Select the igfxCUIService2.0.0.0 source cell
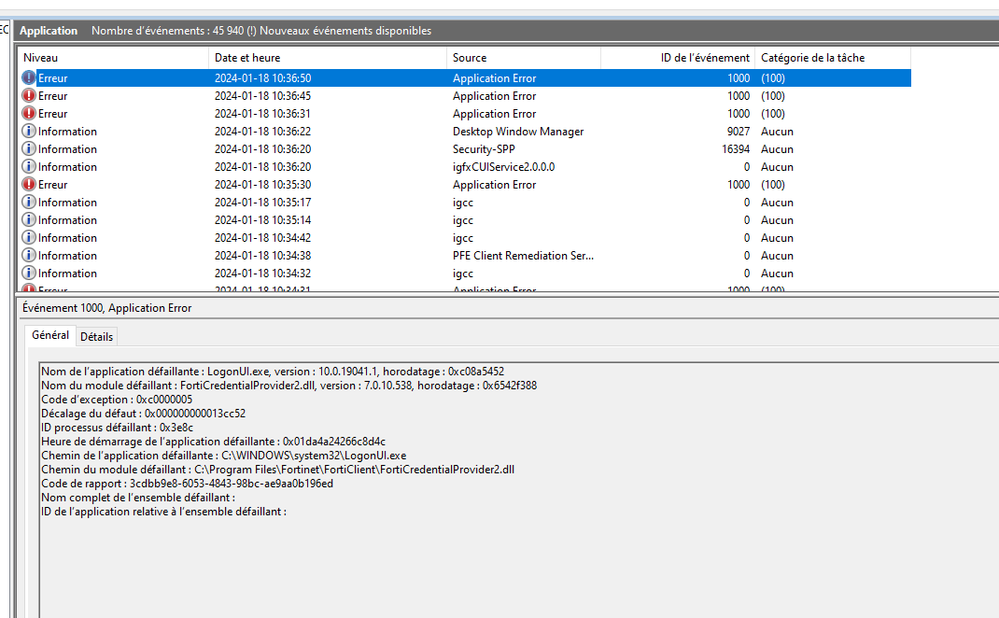The height and width of the screenshot is (618, 999). 503,167
